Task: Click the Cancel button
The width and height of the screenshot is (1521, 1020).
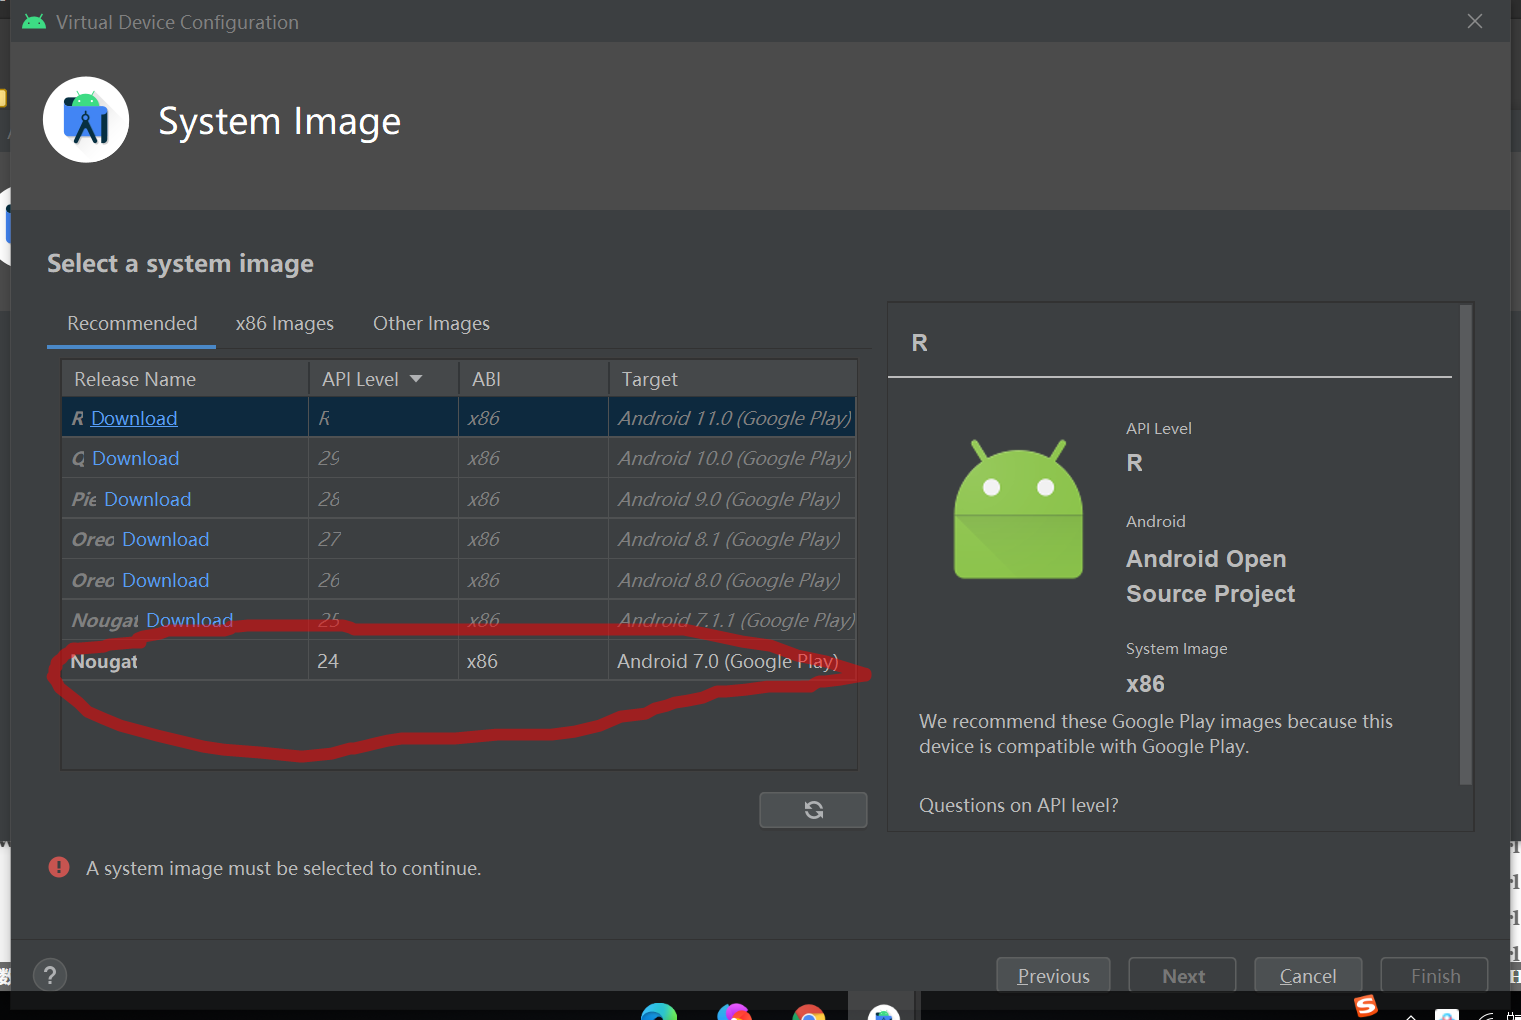Action: [x=1308, y=975]
